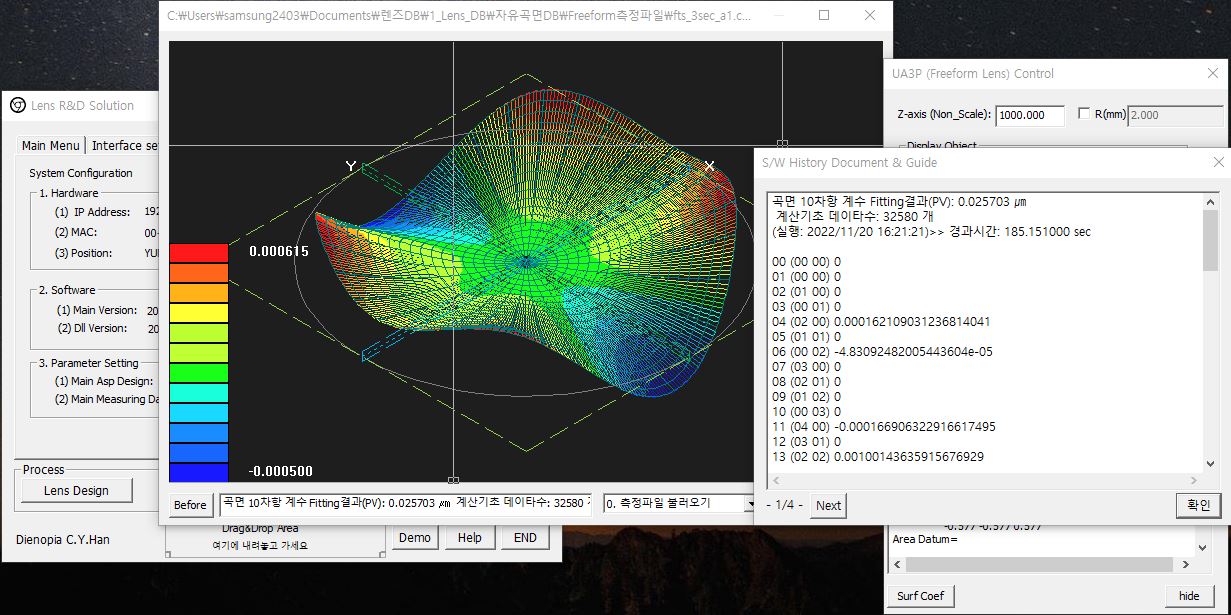Screen dimensions: 1231x615
Task: Click the scroll up arrow in History document
Action: click(x=1210, y=201)
